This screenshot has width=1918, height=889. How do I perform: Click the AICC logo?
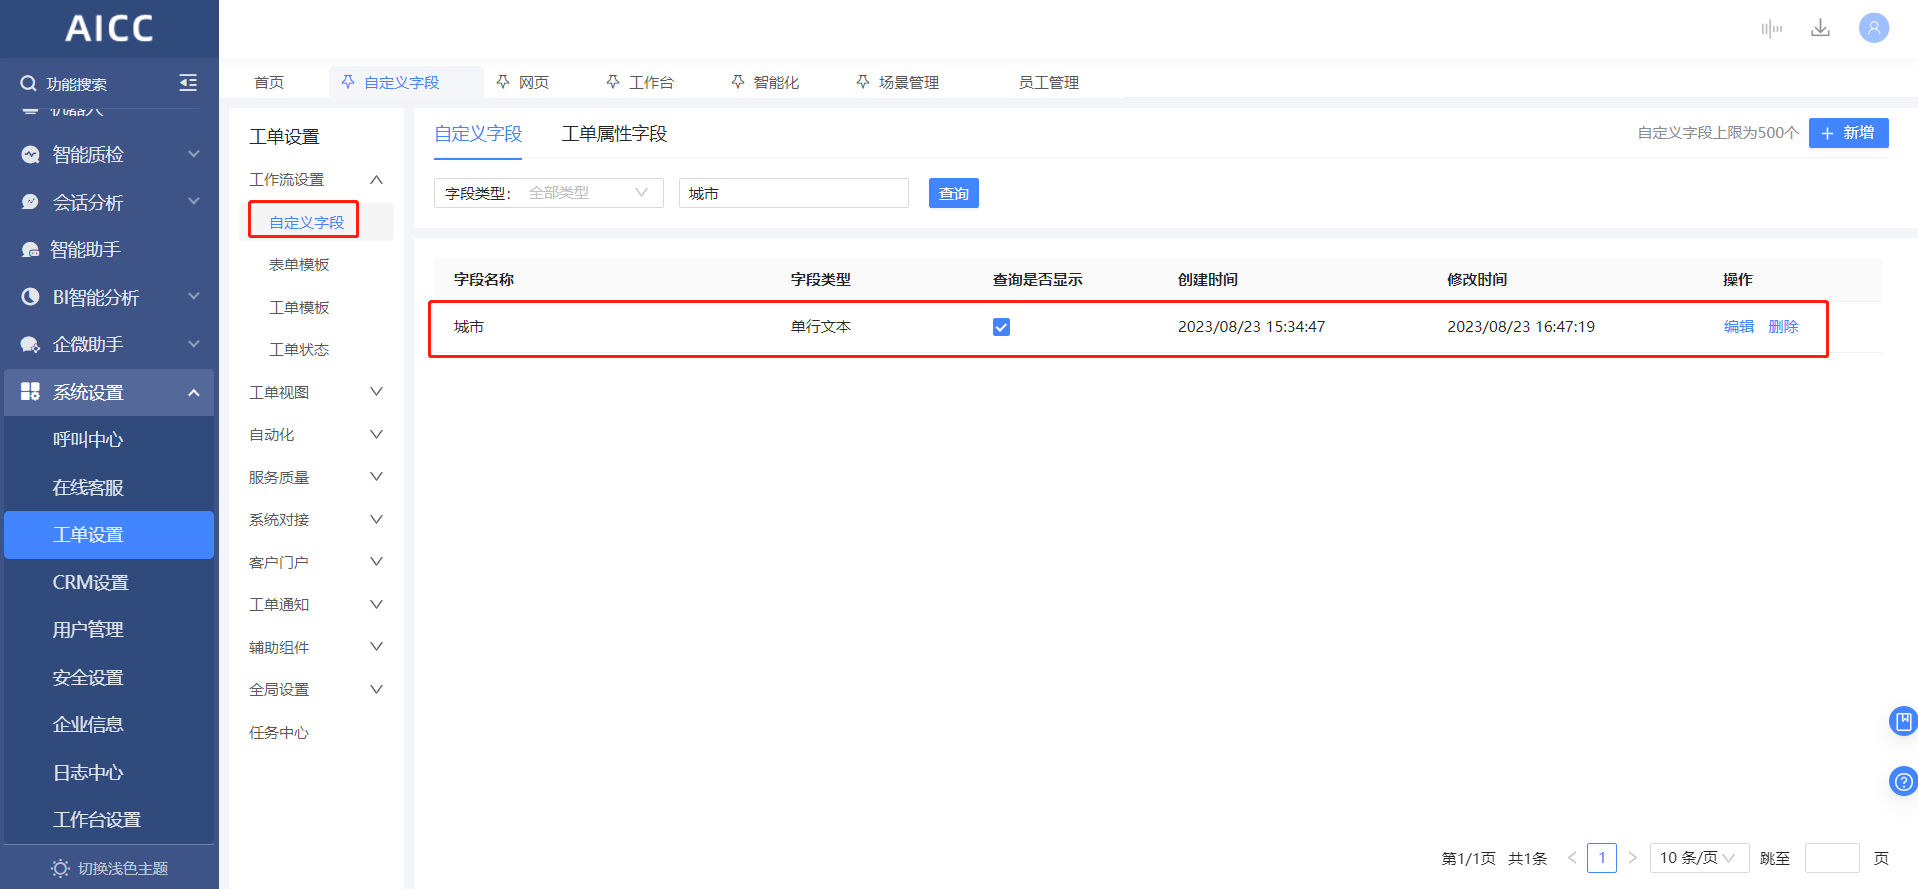[x=110, y=28]
